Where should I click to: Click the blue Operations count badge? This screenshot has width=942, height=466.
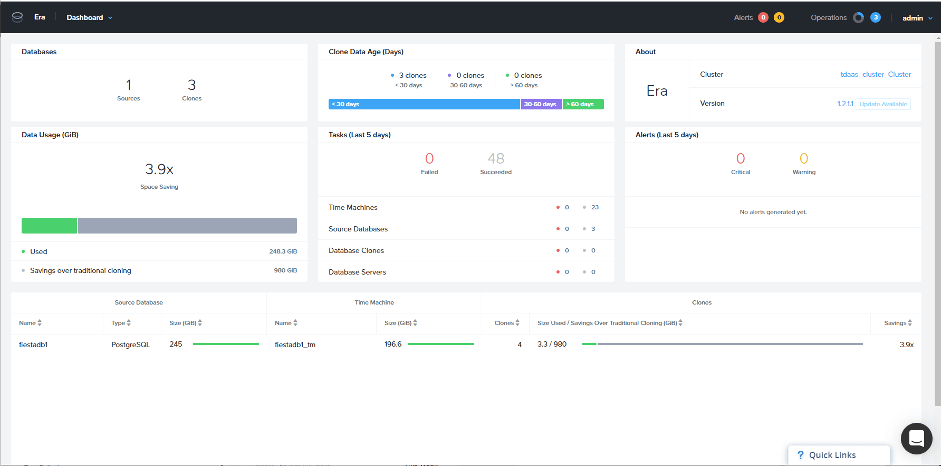(875, 18)
